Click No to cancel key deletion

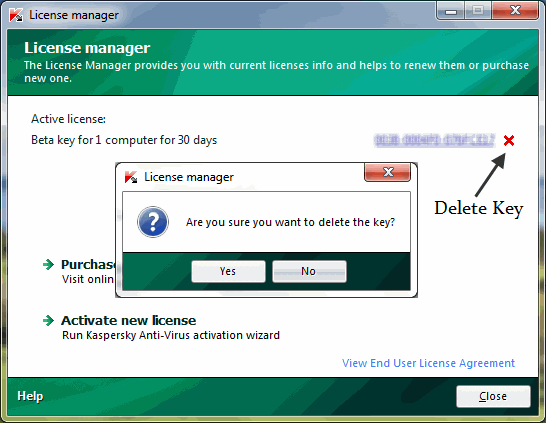coord(309,271)
